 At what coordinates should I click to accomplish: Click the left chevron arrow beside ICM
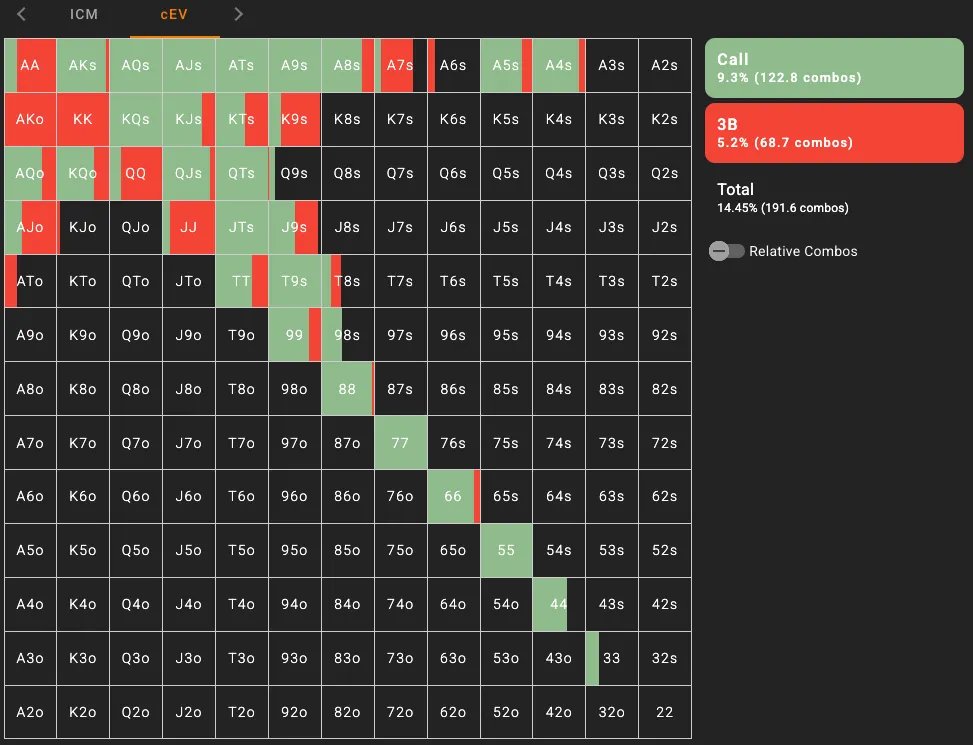click(22, 14)
